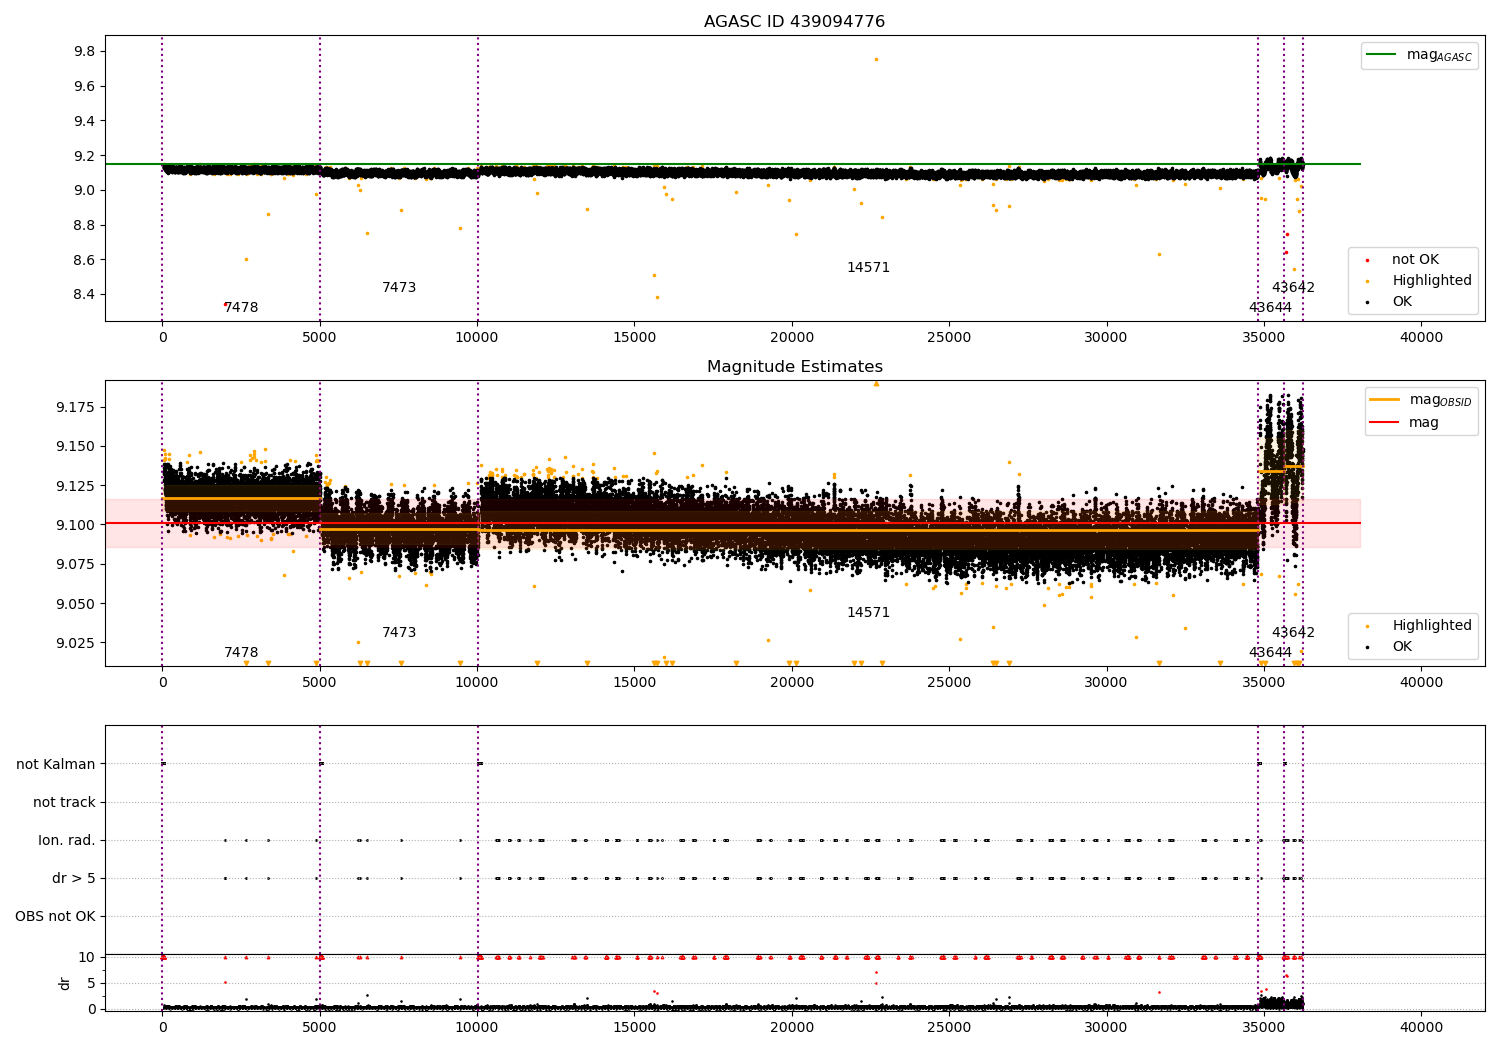Click x-tick 25000 under the bottom plot

[x=949, y=1027]
